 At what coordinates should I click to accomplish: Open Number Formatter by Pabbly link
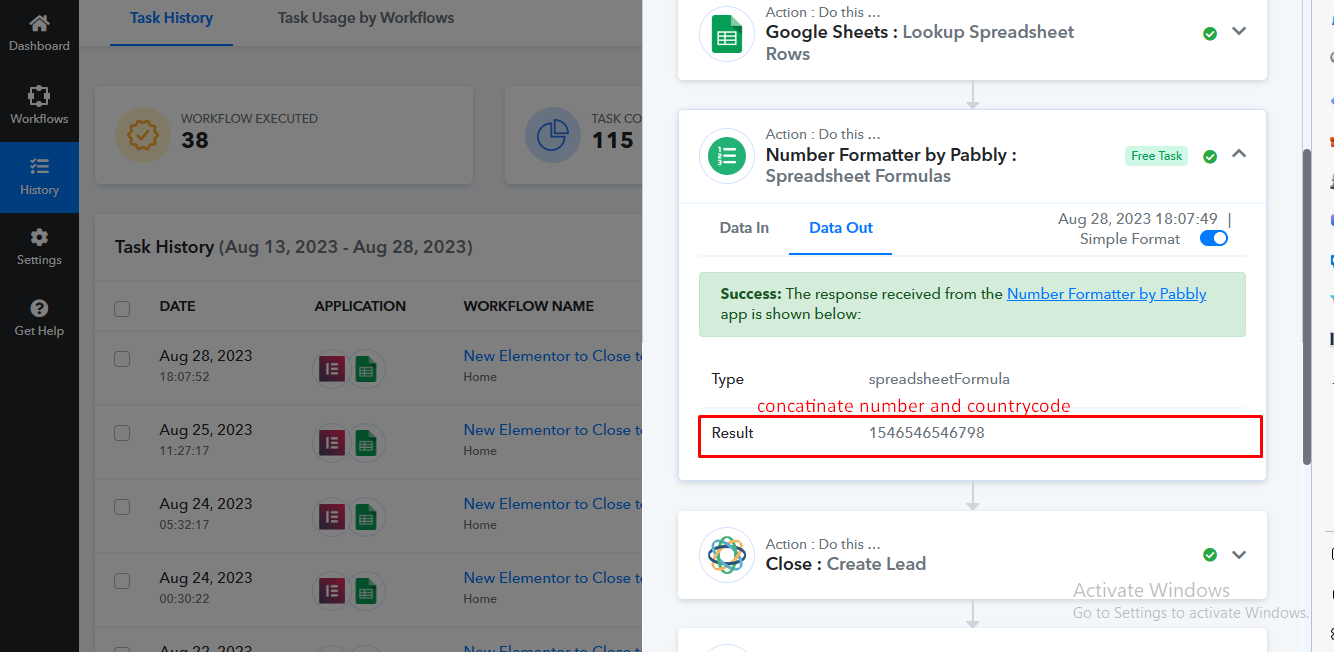[x=1107, y=294]
